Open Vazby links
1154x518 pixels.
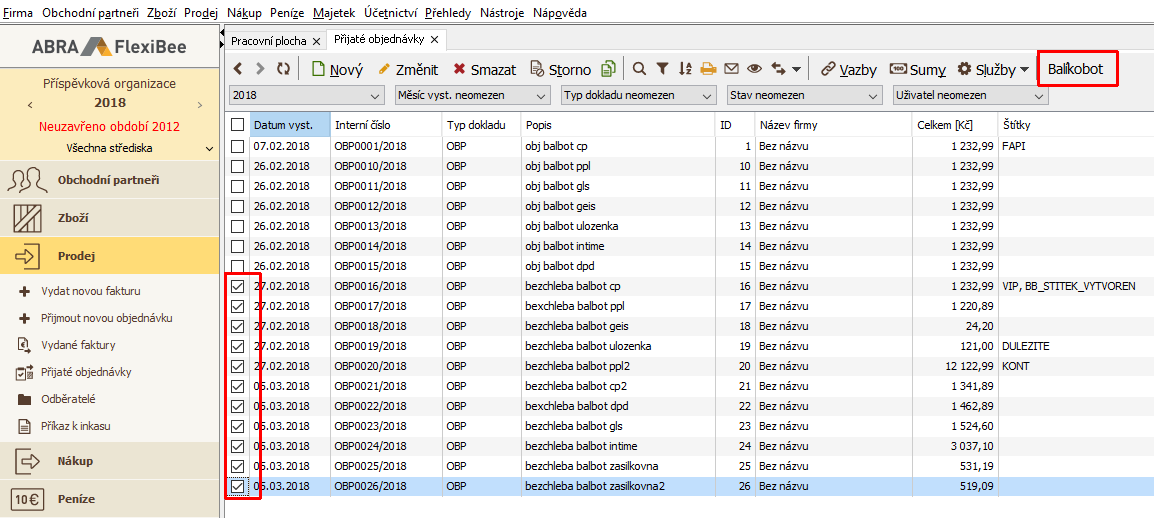pos(849,70)
